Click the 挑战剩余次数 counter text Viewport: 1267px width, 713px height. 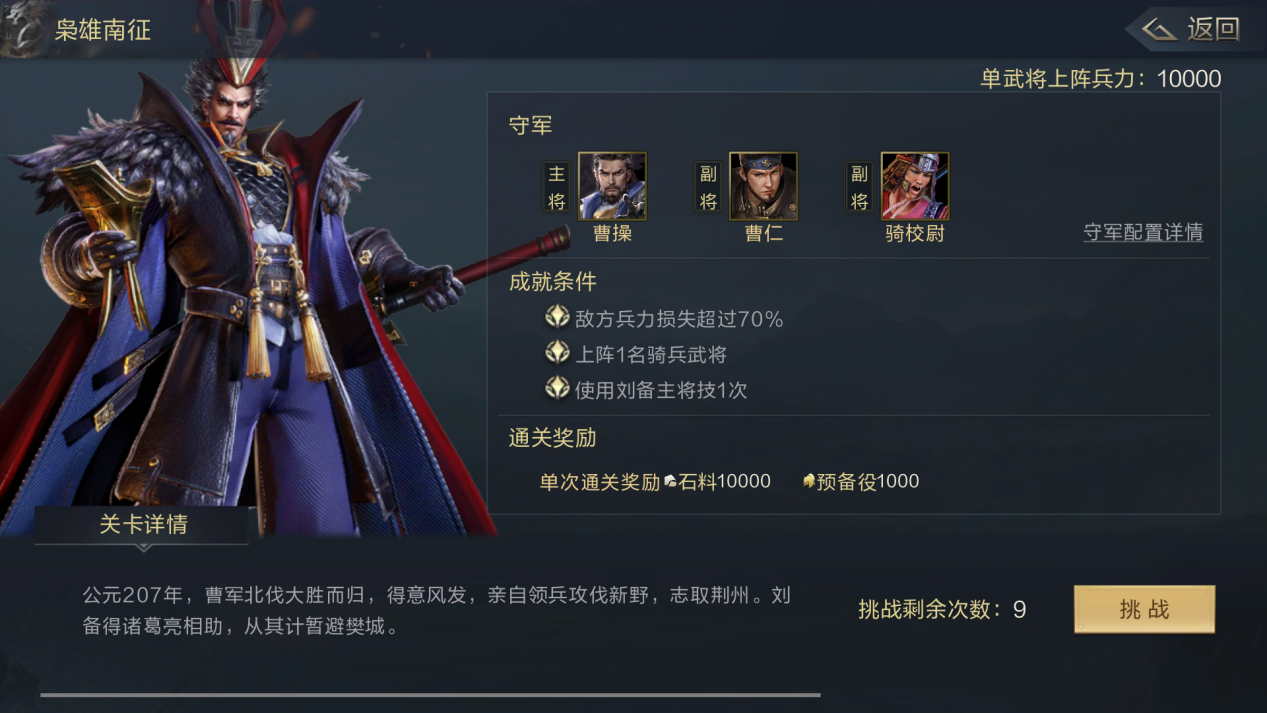tap(942, 610)
